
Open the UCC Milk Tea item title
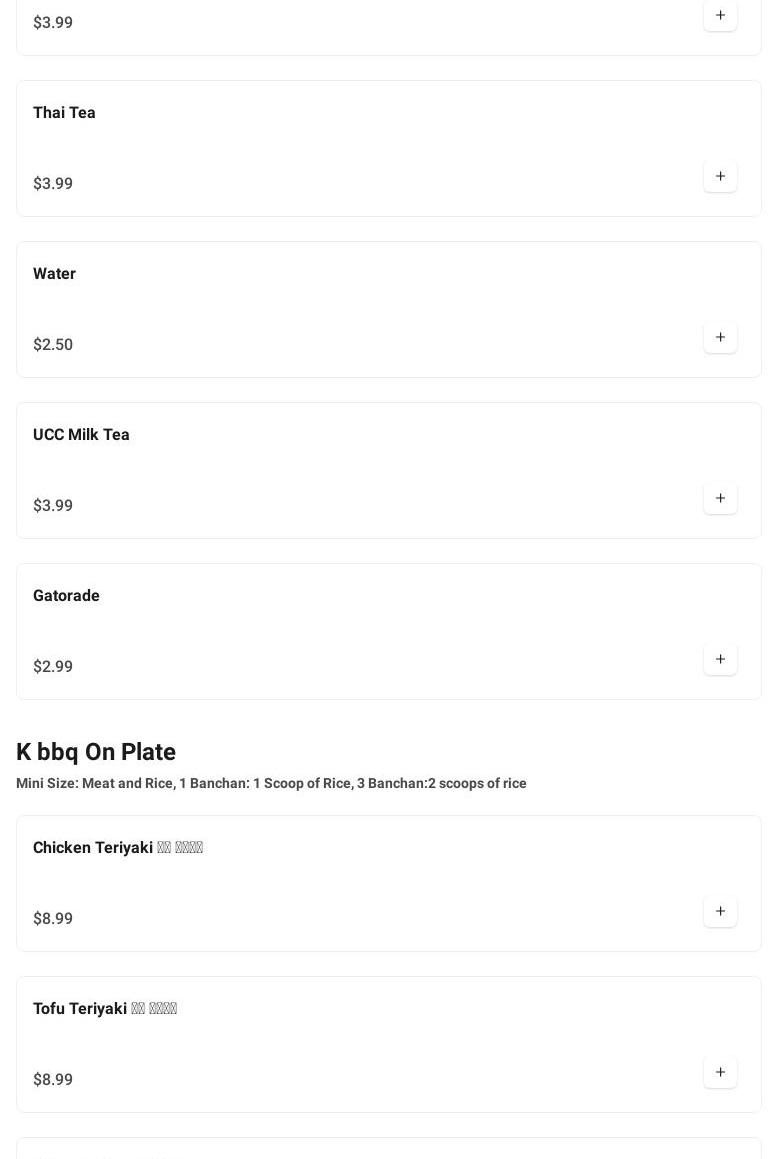point(81,434)
